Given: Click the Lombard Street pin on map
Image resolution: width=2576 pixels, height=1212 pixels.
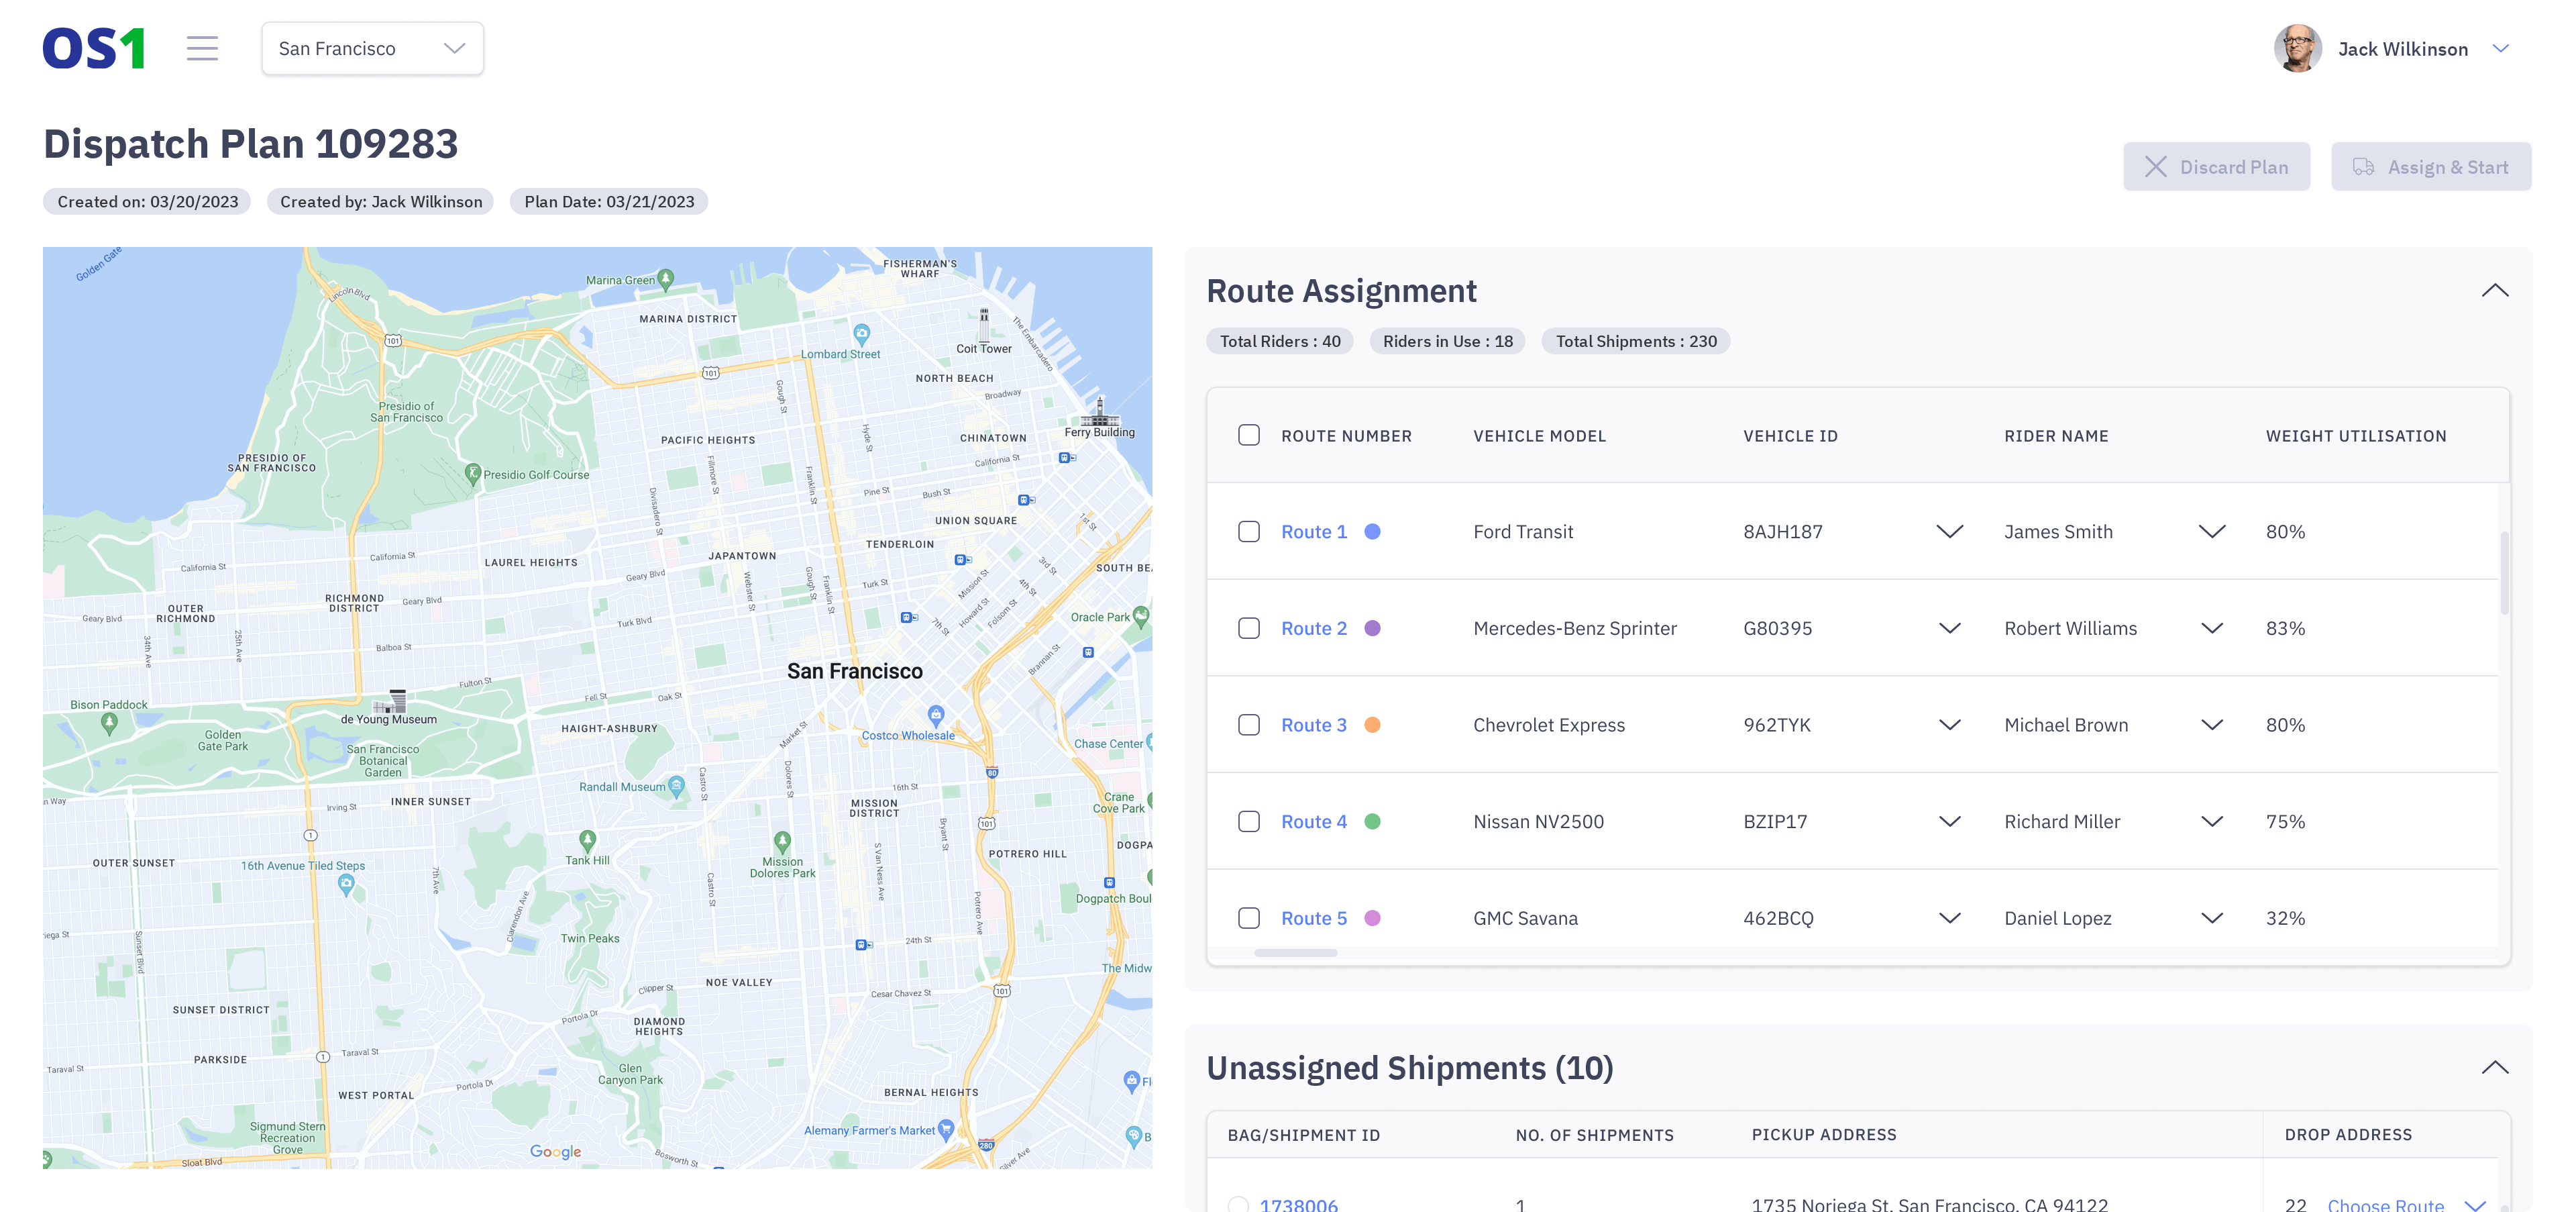Looking at the screenshot, I should pos(861,334).
